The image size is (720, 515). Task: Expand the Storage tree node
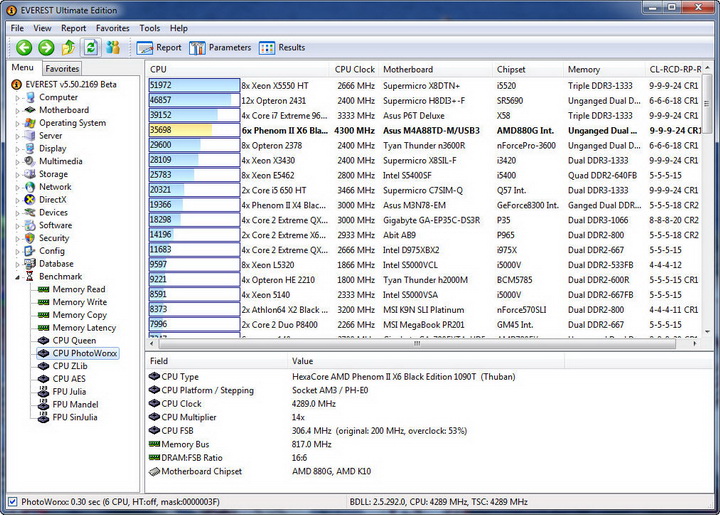tap(17, 175)
